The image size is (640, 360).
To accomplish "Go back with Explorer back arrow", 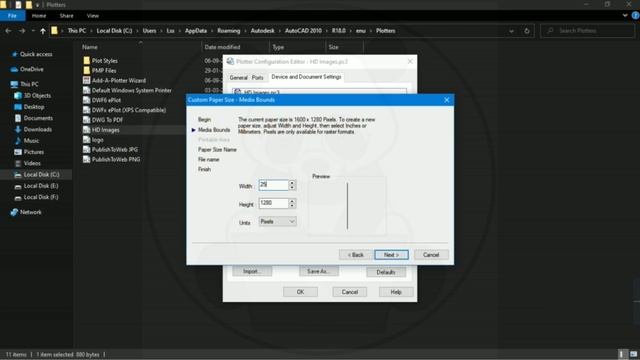I will click(x=8, y=31).
